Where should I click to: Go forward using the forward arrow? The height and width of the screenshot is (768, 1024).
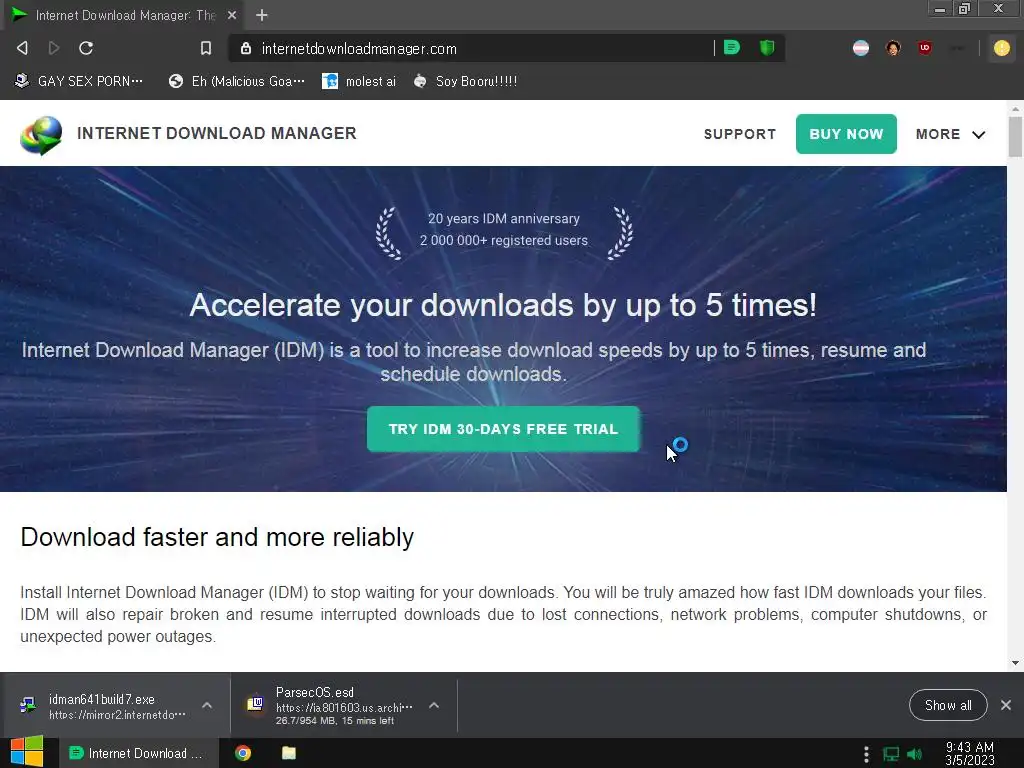(x=54, y=48)
